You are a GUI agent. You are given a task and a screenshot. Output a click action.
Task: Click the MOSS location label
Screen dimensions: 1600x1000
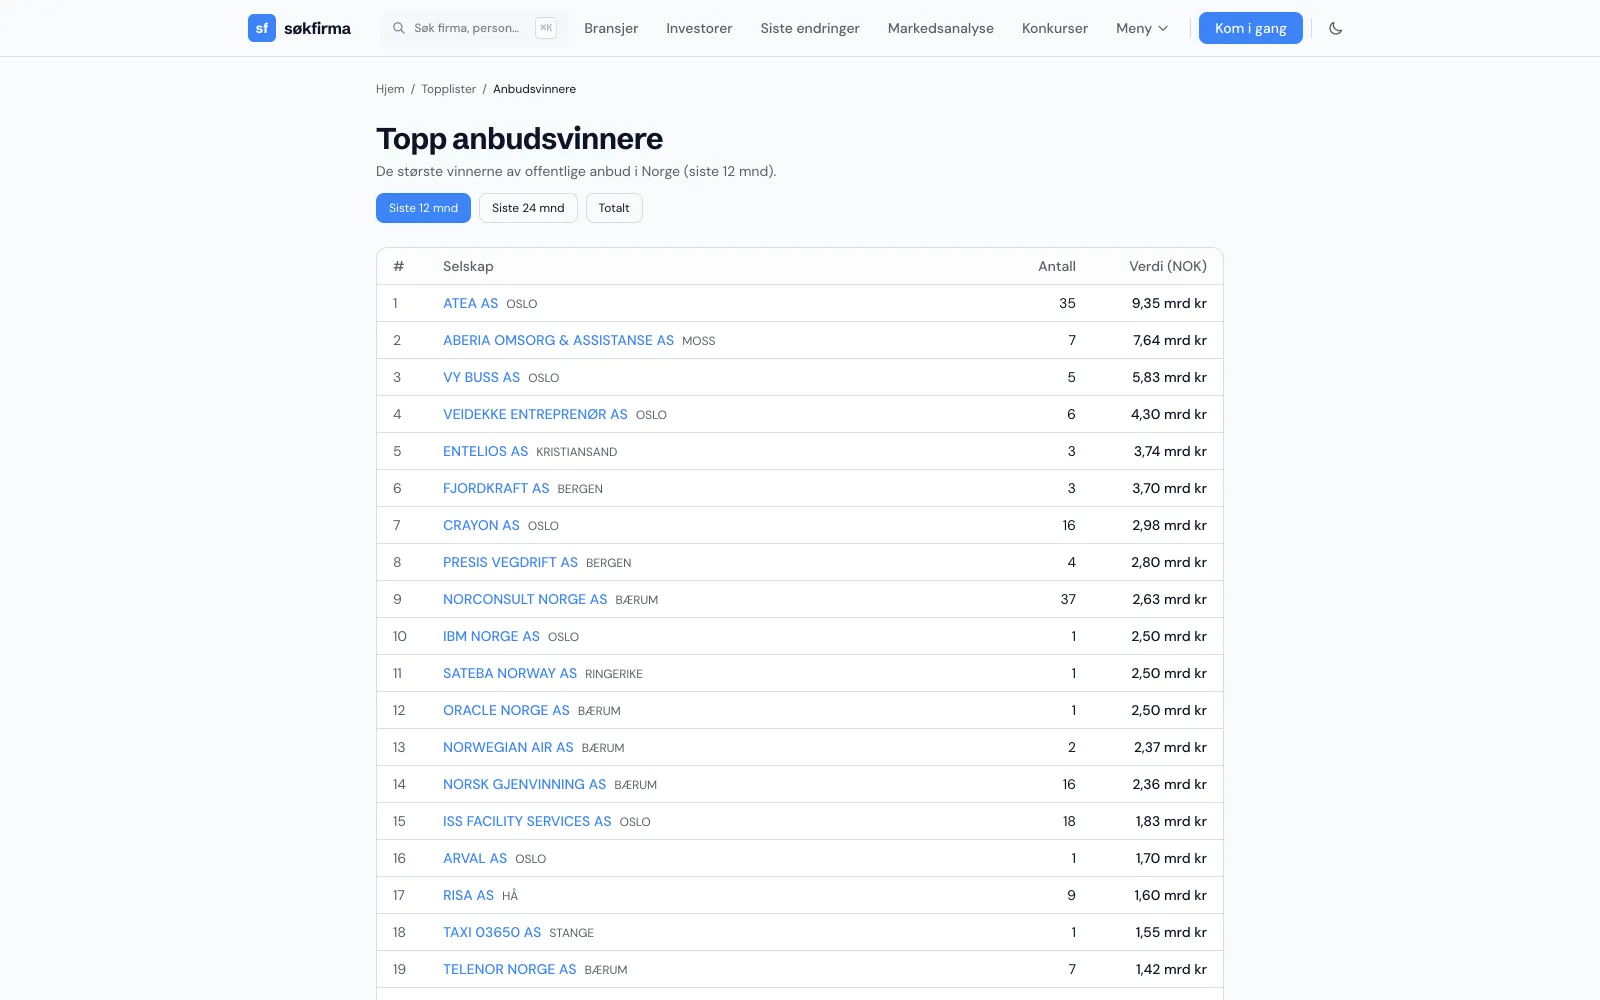coord(698,341)
